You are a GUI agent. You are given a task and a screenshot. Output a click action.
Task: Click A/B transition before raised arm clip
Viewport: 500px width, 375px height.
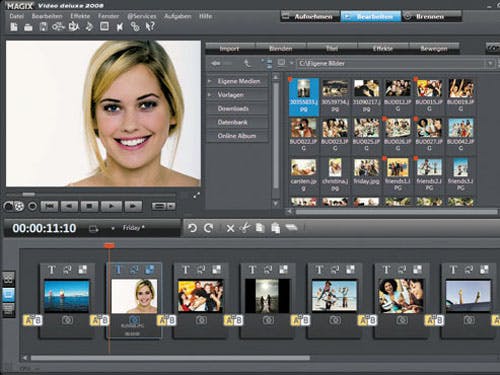coord(434,320)
